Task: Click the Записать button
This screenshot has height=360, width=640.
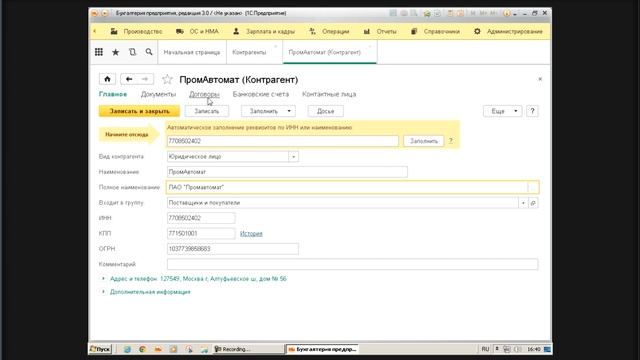Action: (x=207, y=111)
